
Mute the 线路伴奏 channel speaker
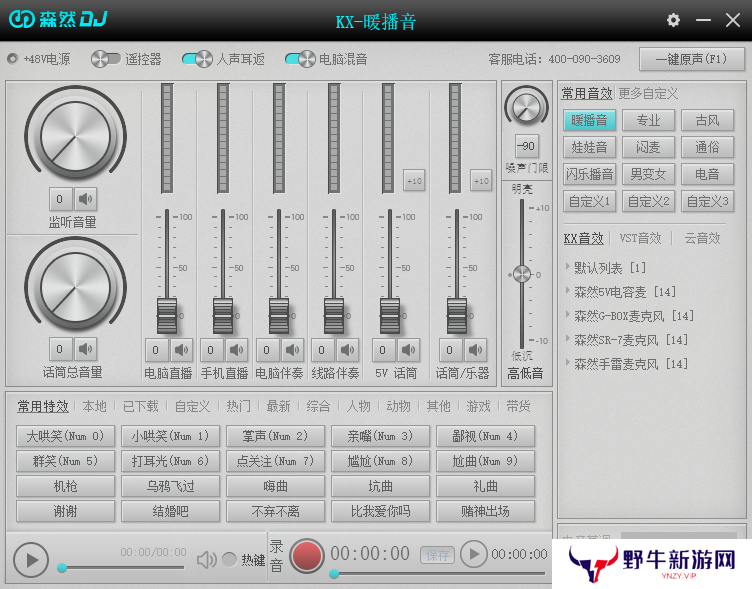coord(348,350)
